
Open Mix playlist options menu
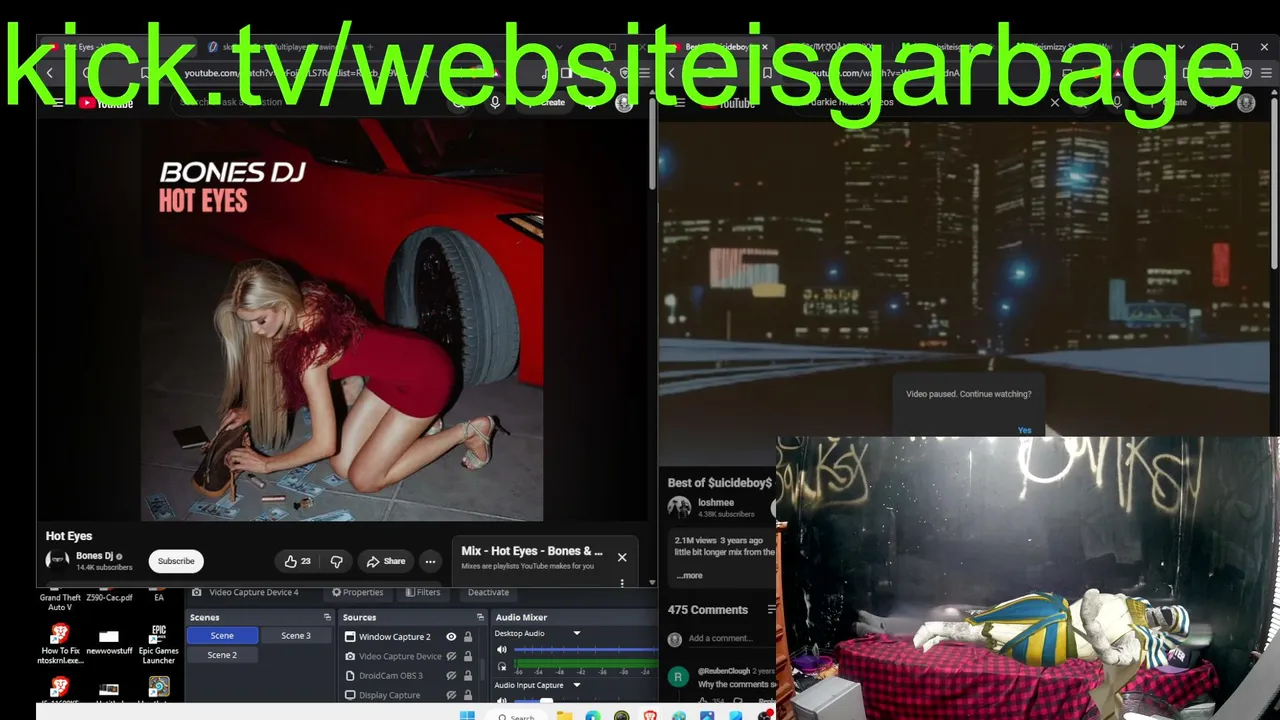tap(622, 582)
